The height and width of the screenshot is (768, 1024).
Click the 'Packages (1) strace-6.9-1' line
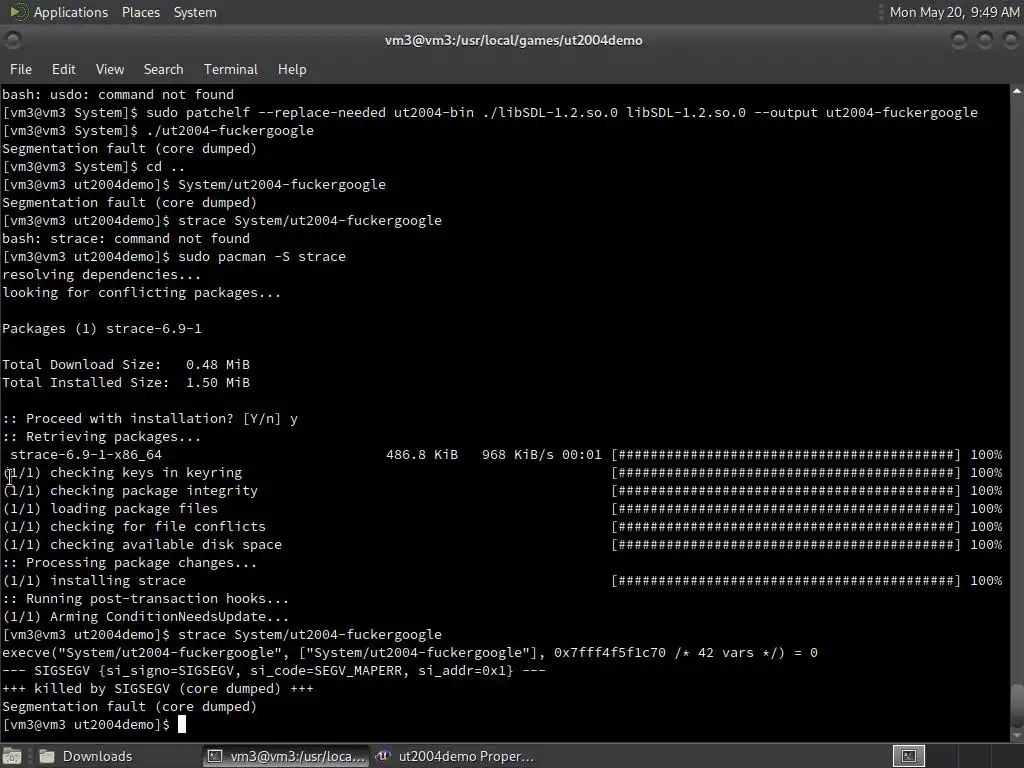point(102,328)
